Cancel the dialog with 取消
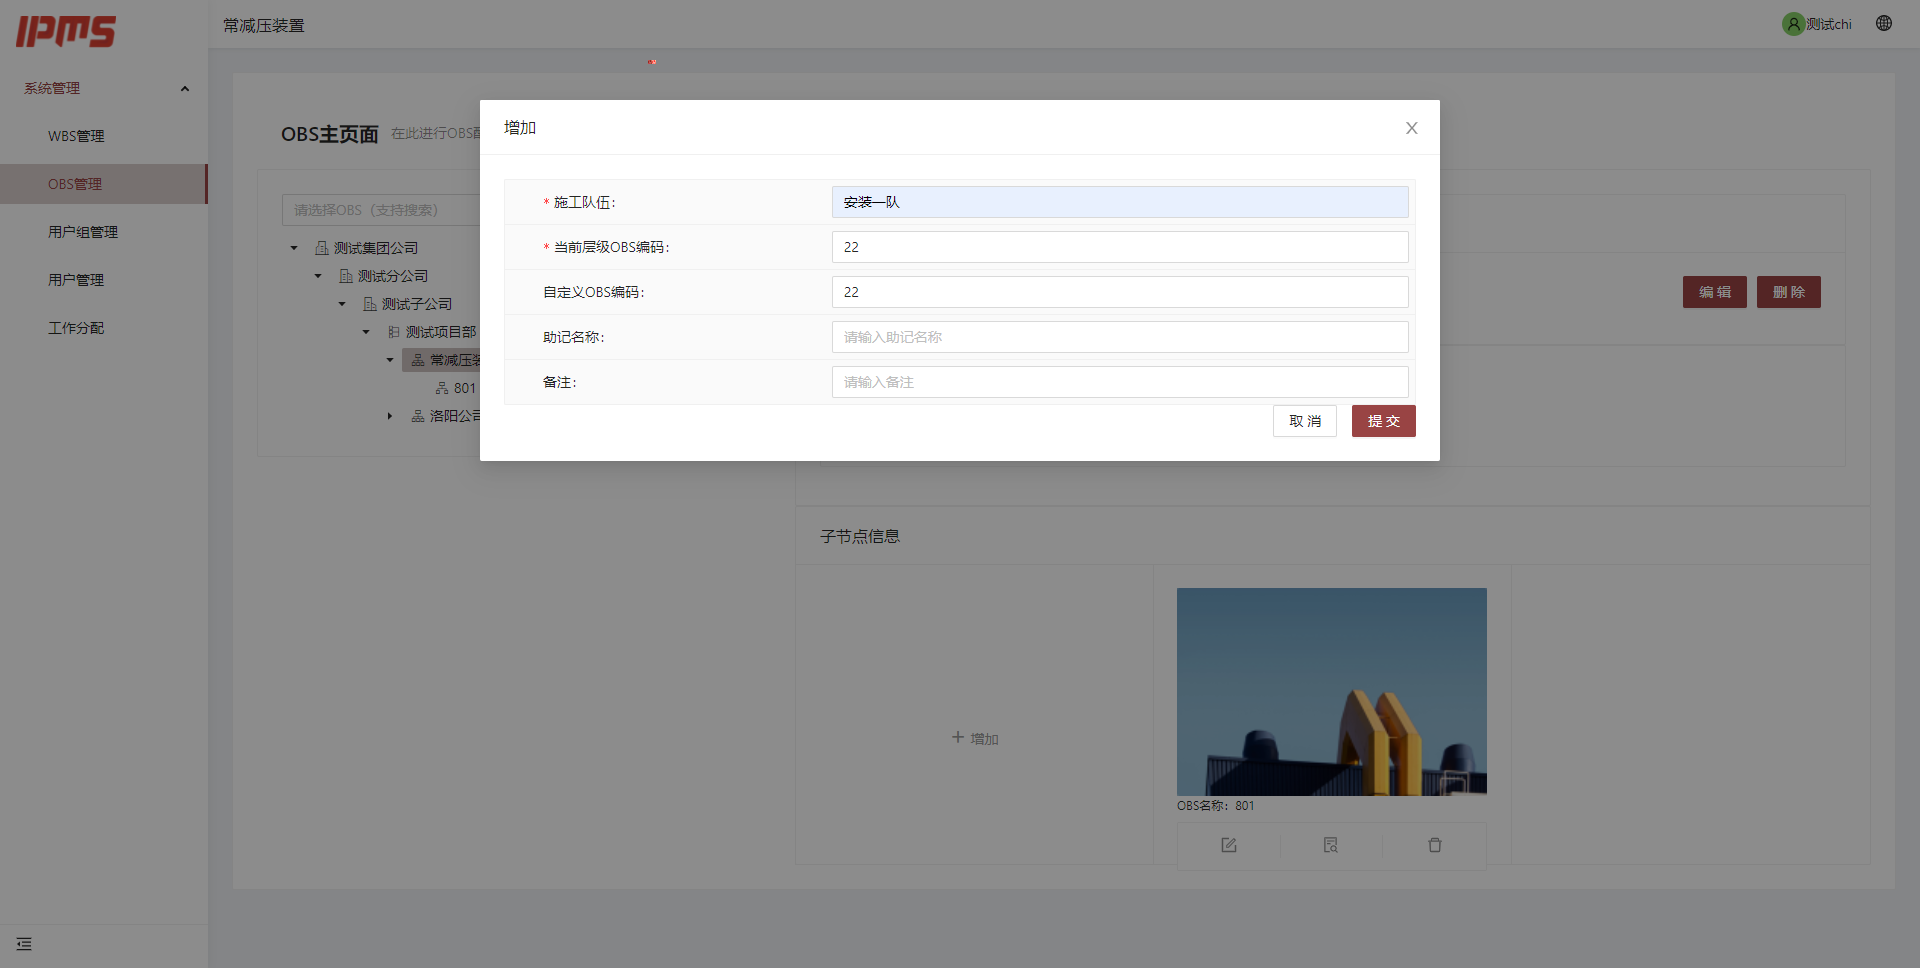The image size is (1920, 968). point(1304,421)
